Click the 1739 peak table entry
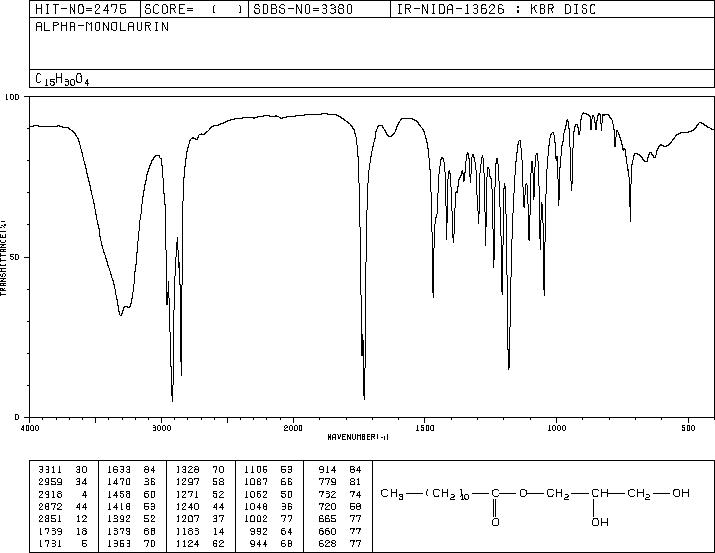Viewport: 715px width, 553px height. (x=62, y=532)
